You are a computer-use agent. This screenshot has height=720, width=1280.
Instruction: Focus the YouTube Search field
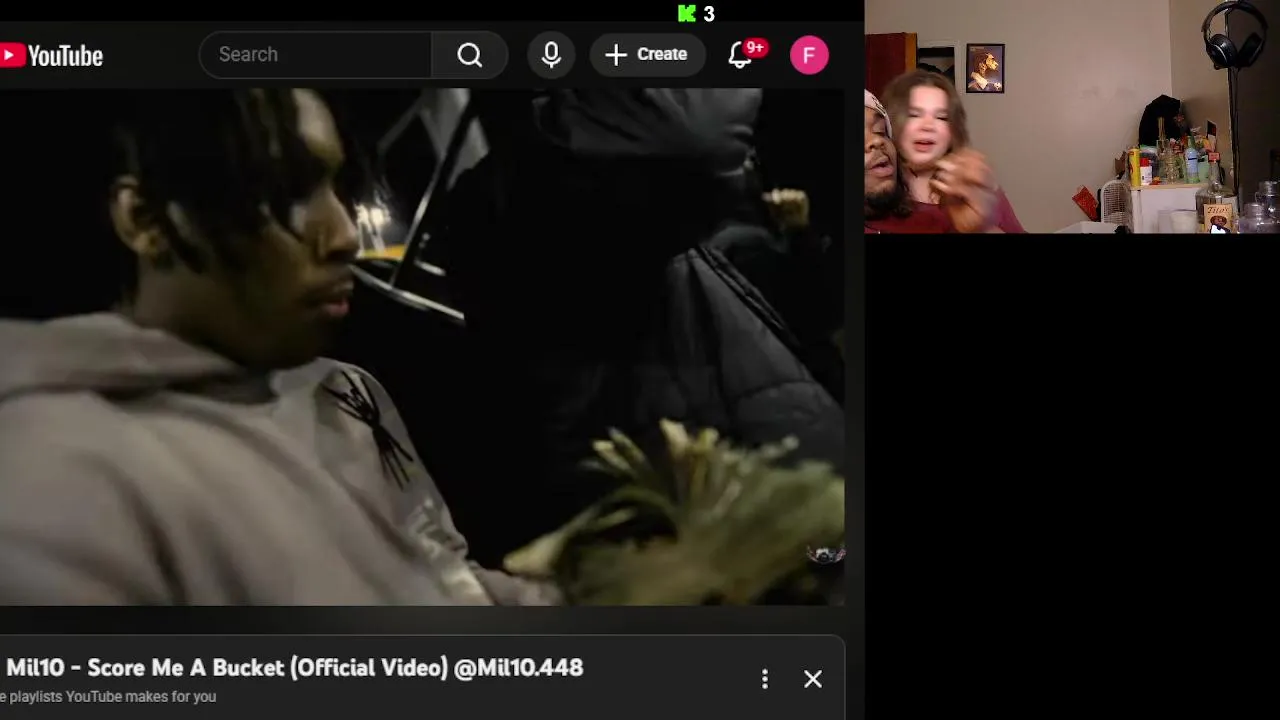[x=316, y=54]
